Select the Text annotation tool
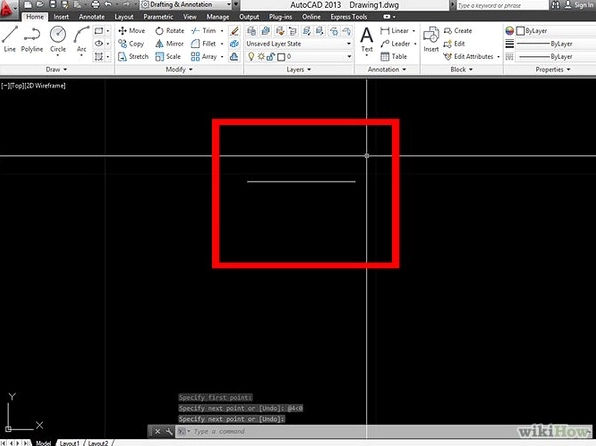This screenshot has height=446, width=596. 366,40
